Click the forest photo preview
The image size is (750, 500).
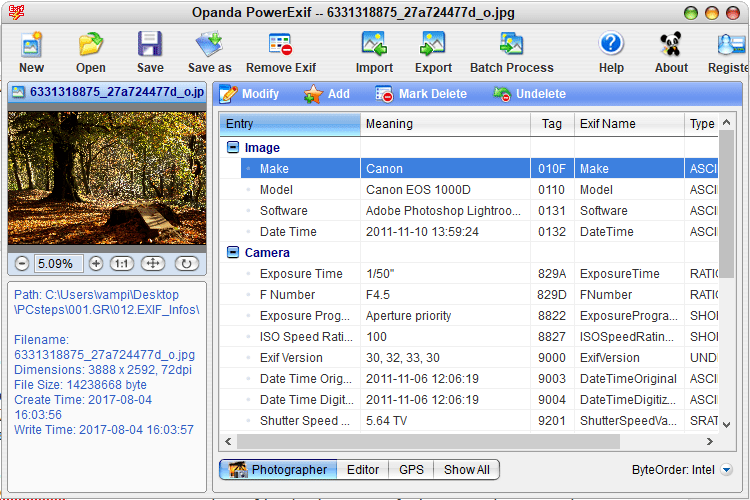click(x=107, y=178)
